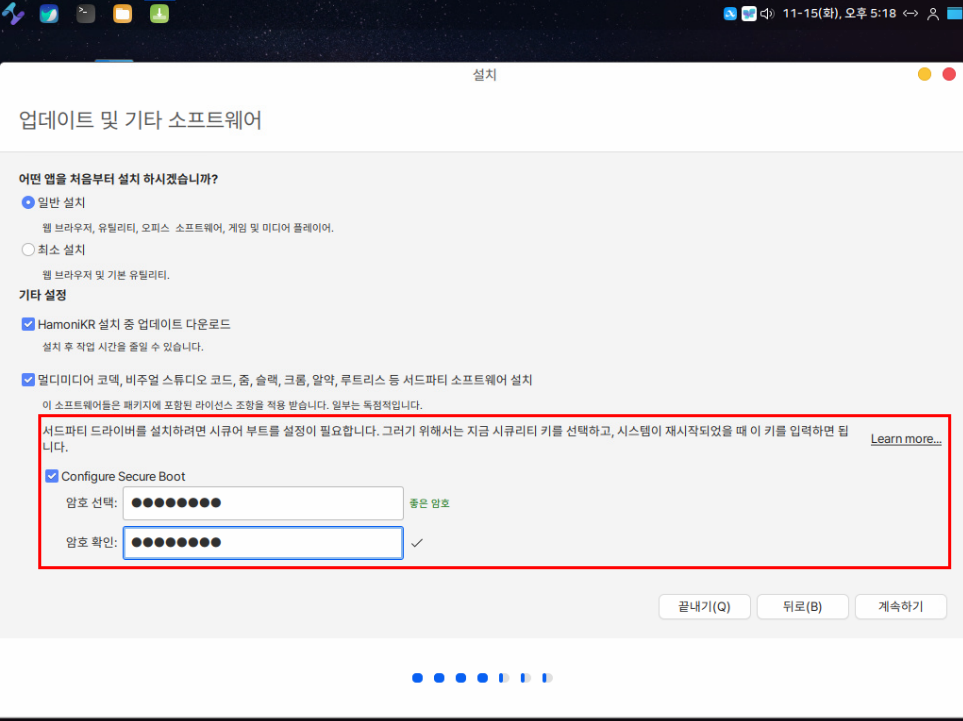
Task: Go back with the 뒤로(B) button
Action: click(x=802, y=607)
